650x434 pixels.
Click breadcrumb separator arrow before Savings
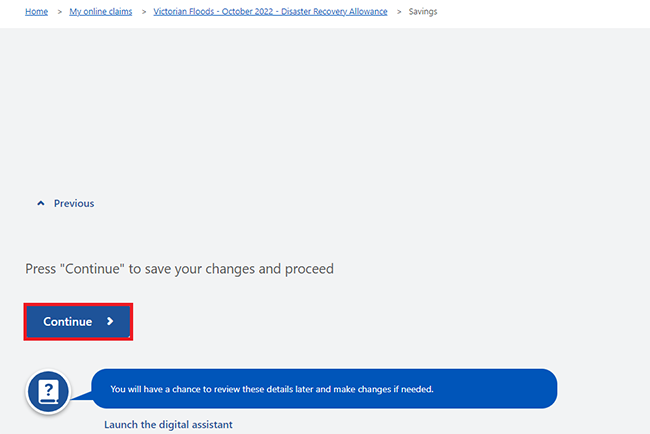[x=399, y=12]
